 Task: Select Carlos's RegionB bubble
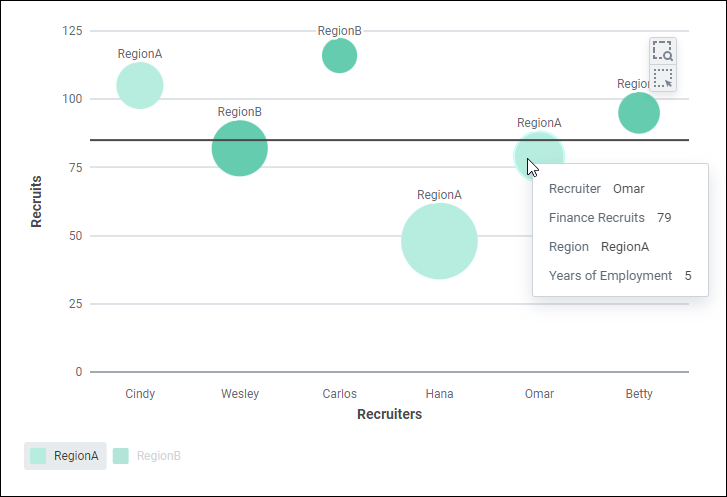coord(339,56)
